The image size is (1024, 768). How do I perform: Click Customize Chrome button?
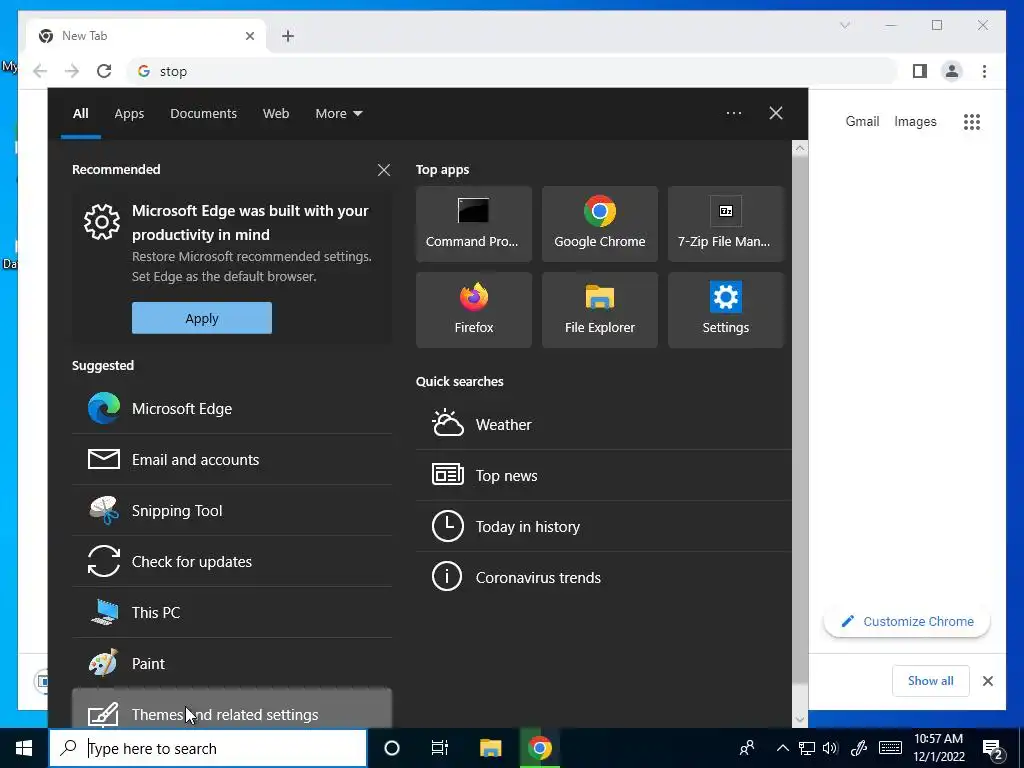[907, 622]
